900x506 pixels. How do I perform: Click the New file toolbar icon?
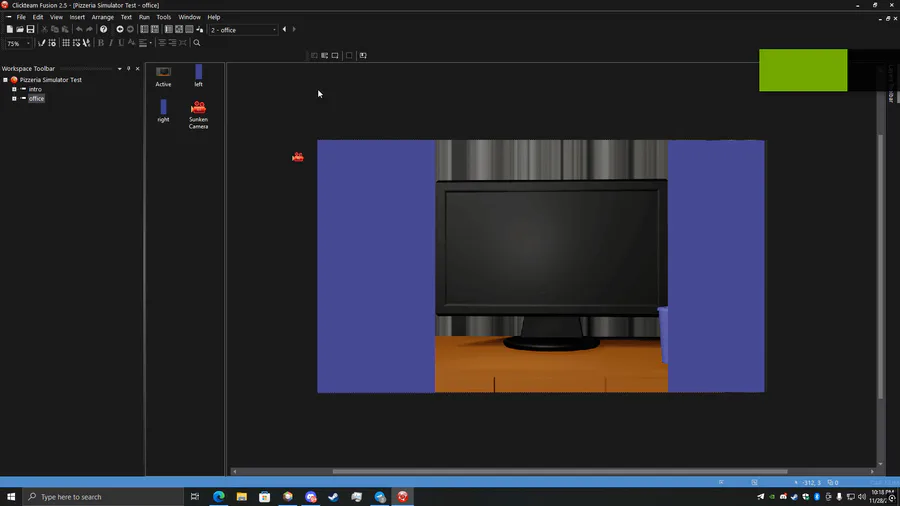point(10,29)
